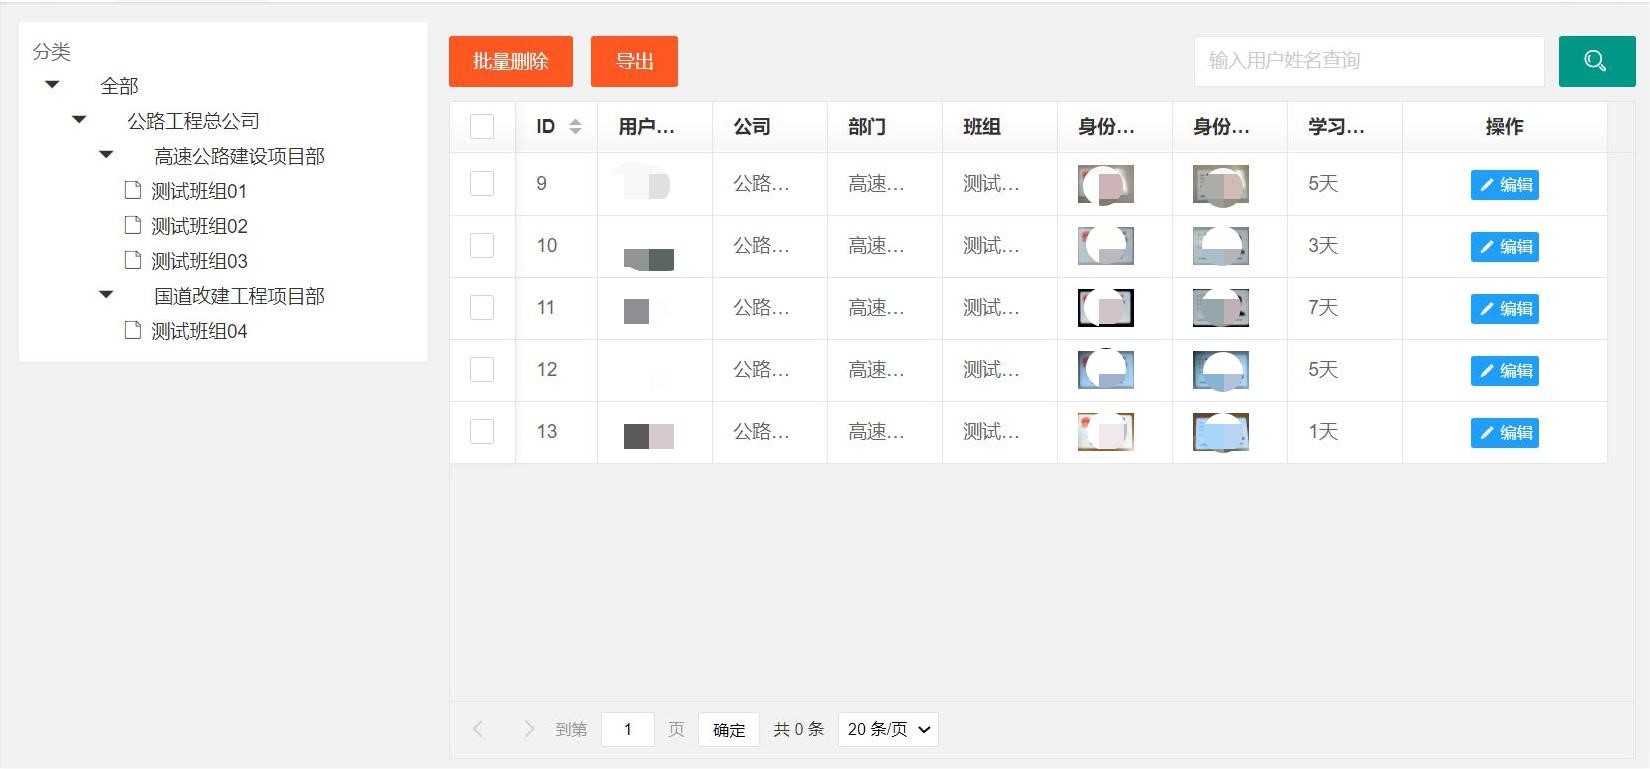
Task: Open the 20 条/页 page size dropdown
Action: pyautogui.click(x=888, y=729)
